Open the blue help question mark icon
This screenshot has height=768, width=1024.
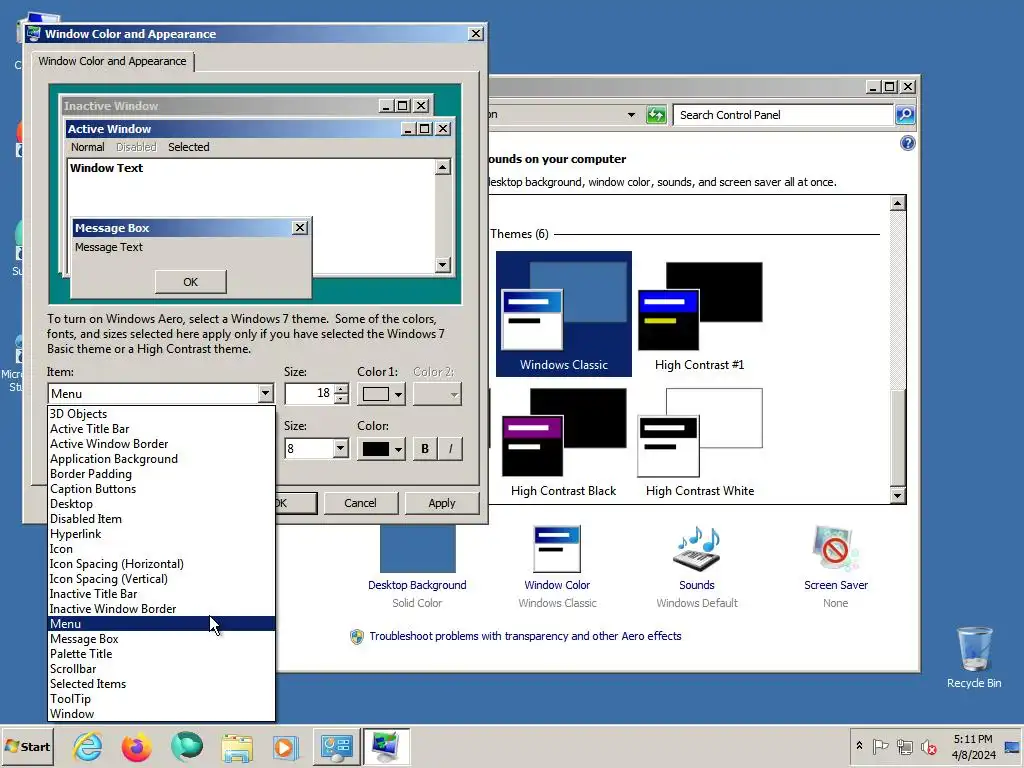point(907,143)
